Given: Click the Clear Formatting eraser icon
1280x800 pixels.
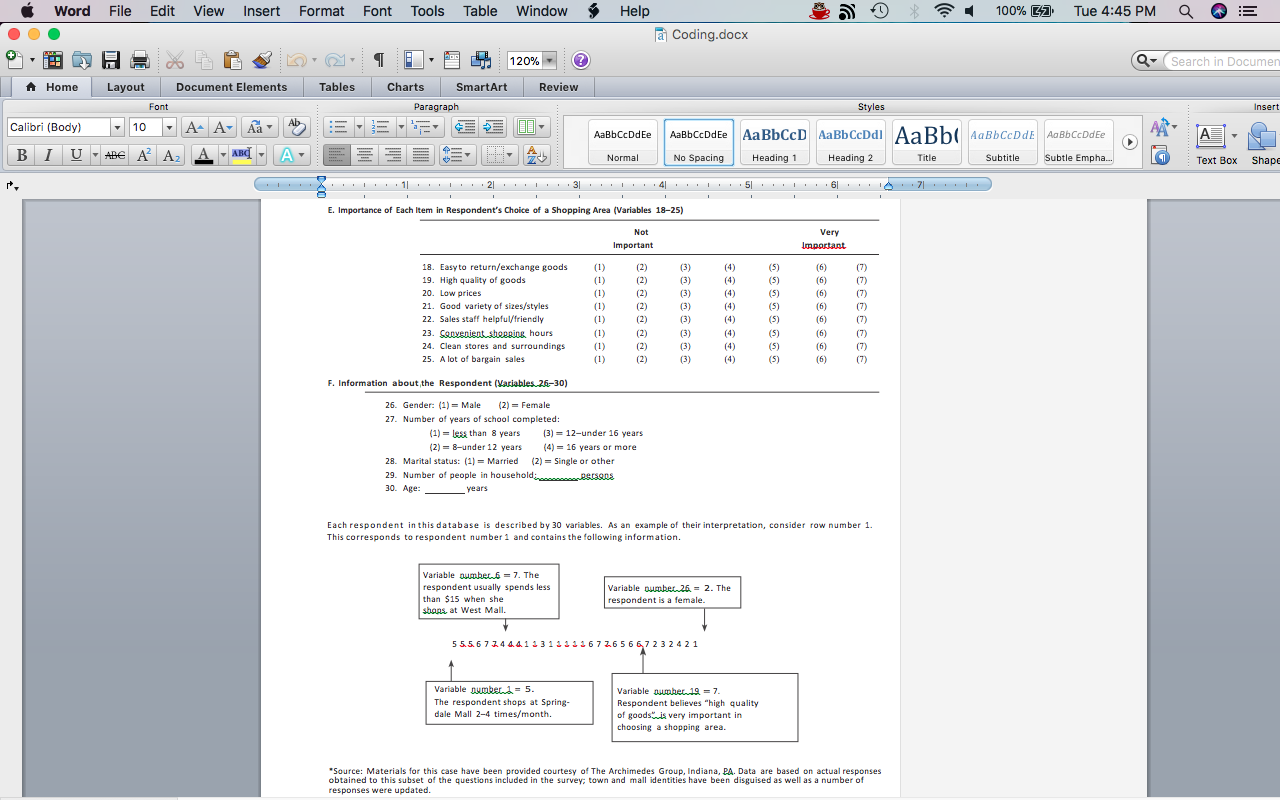Looking at the screenshot, I should coord(296,127).
